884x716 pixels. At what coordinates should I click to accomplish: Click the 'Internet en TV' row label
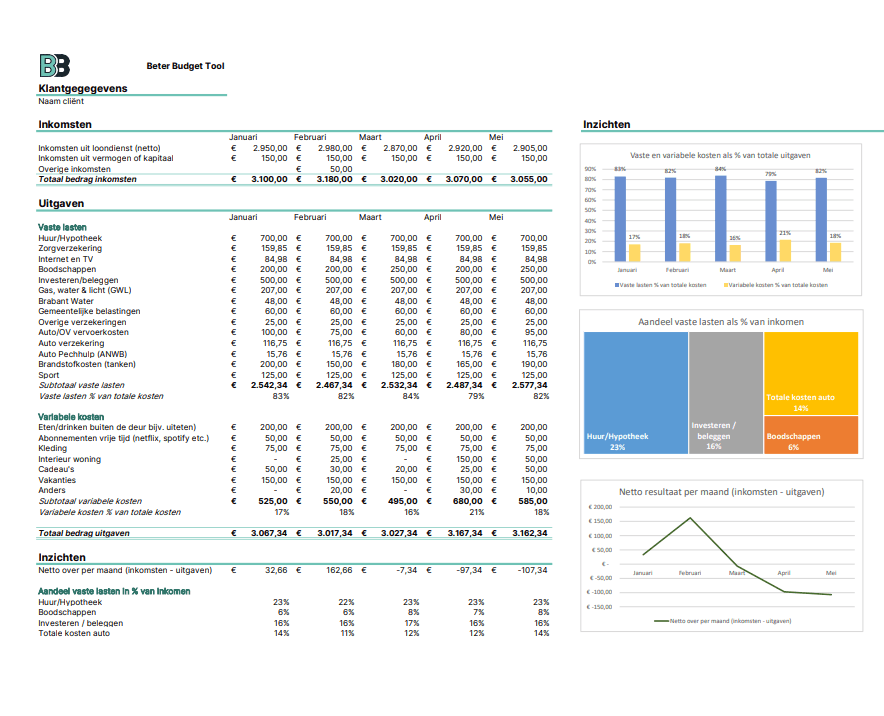coord(65,259)
